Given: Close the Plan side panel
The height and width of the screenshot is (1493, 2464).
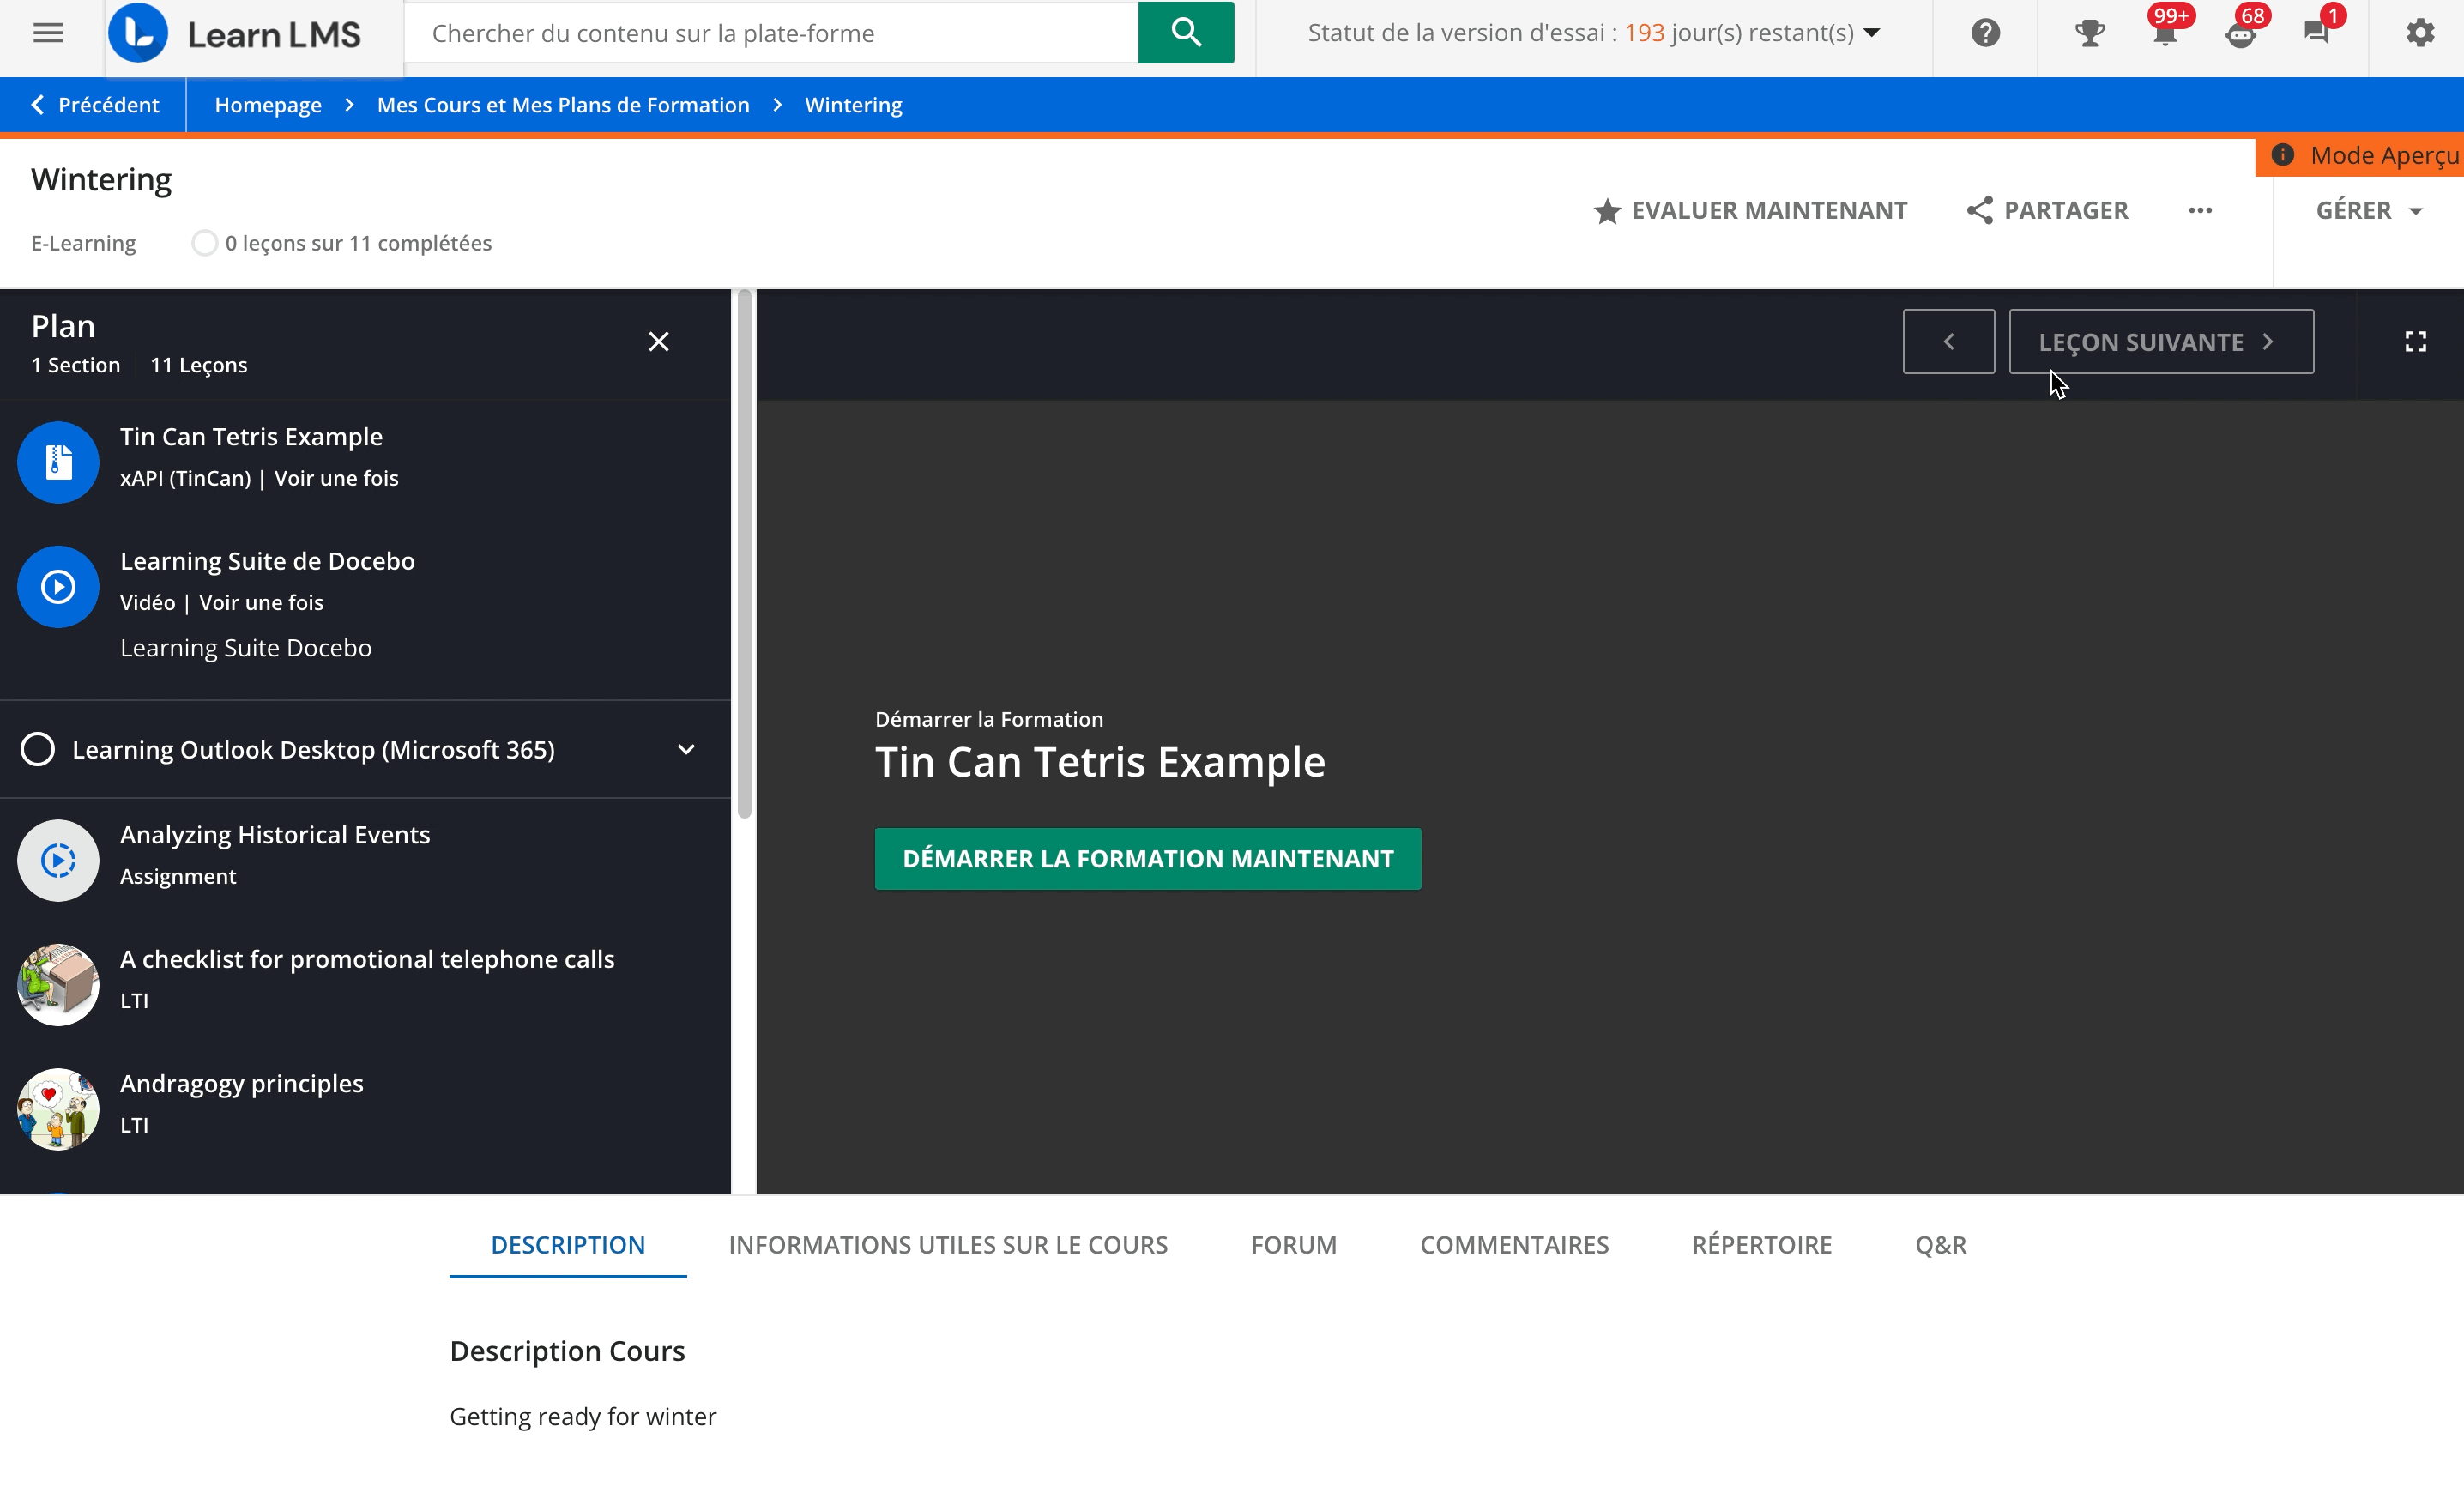Looking at the screenshot, I should point(658,342).
